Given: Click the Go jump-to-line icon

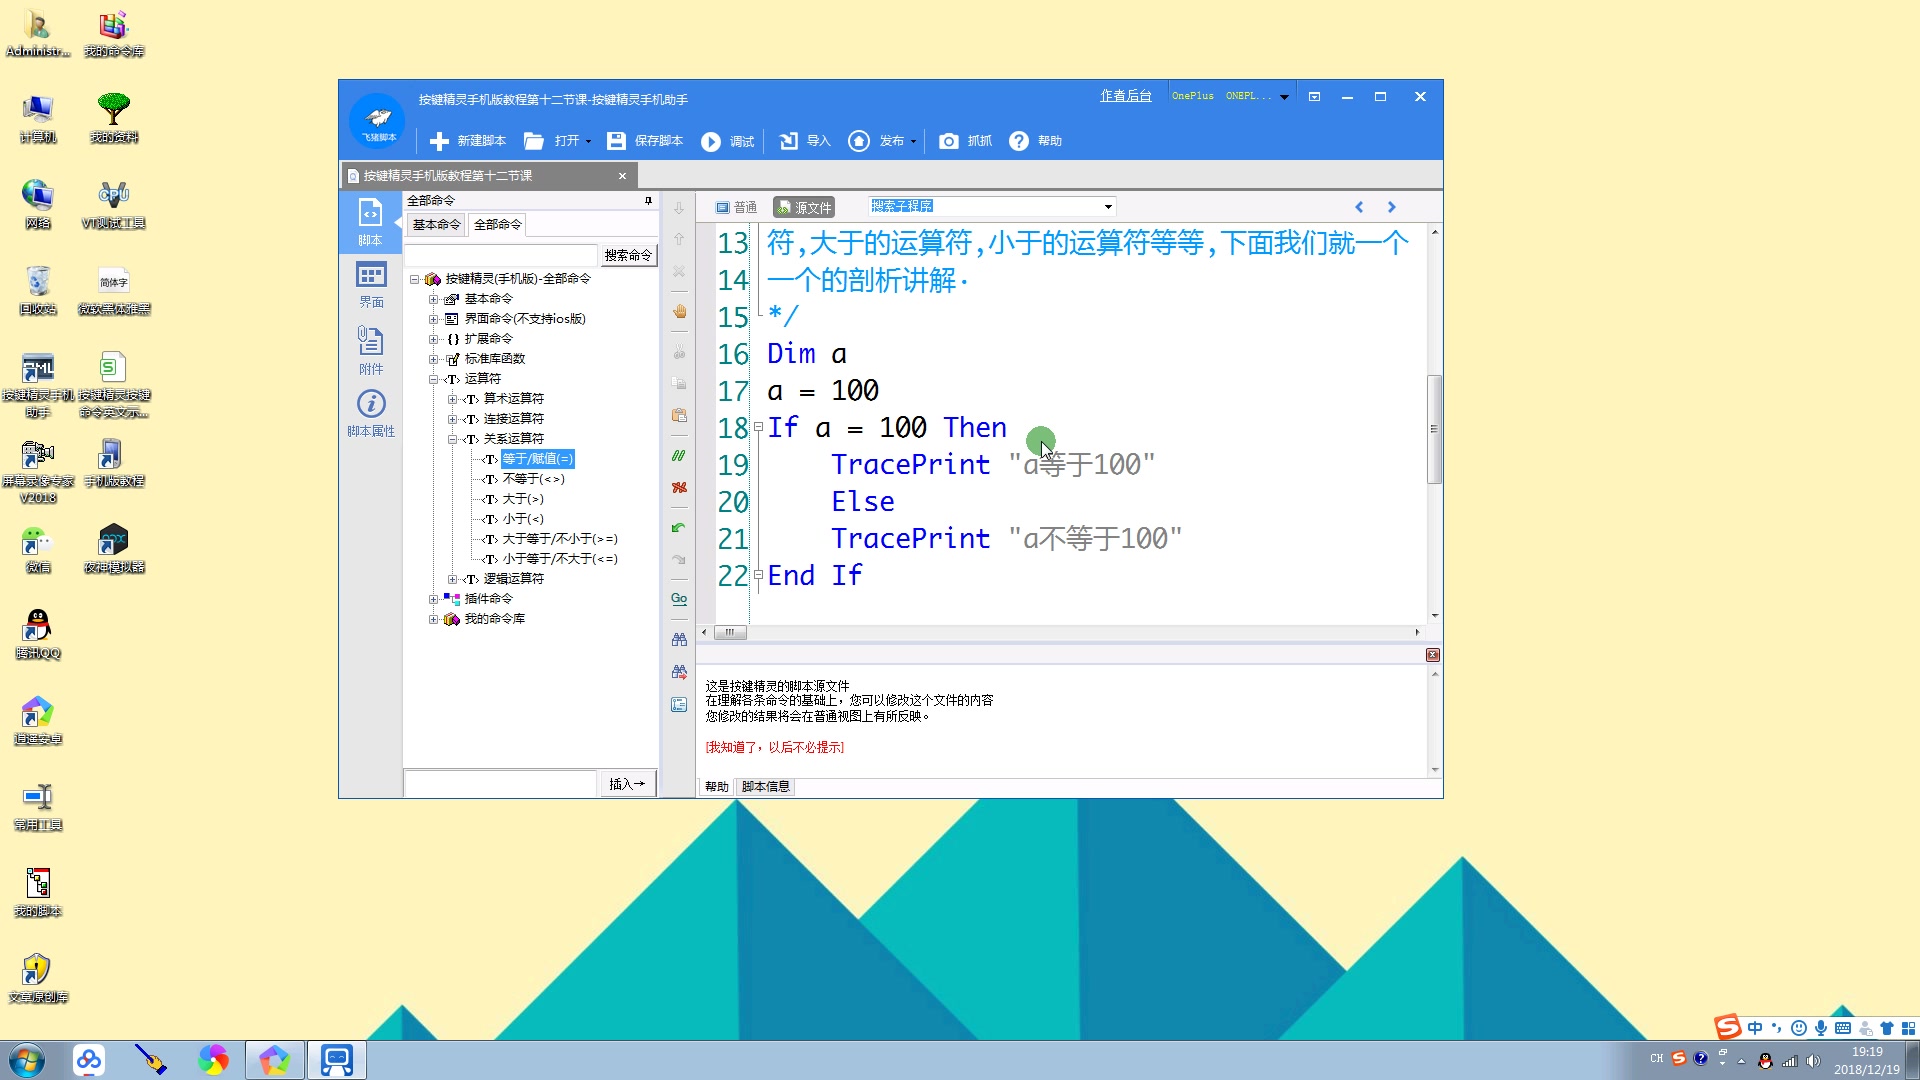Looking at the screenshot, I should (x=679, y=598).
